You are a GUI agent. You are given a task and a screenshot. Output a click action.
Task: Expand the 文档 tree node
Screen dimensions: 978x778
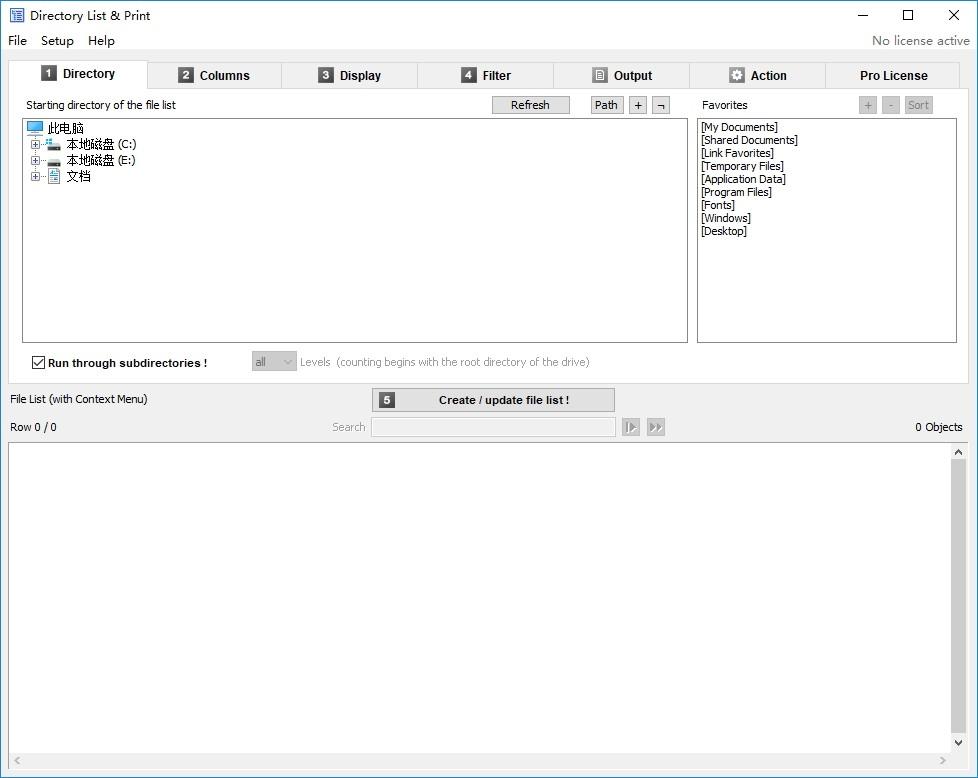point(36,177)
